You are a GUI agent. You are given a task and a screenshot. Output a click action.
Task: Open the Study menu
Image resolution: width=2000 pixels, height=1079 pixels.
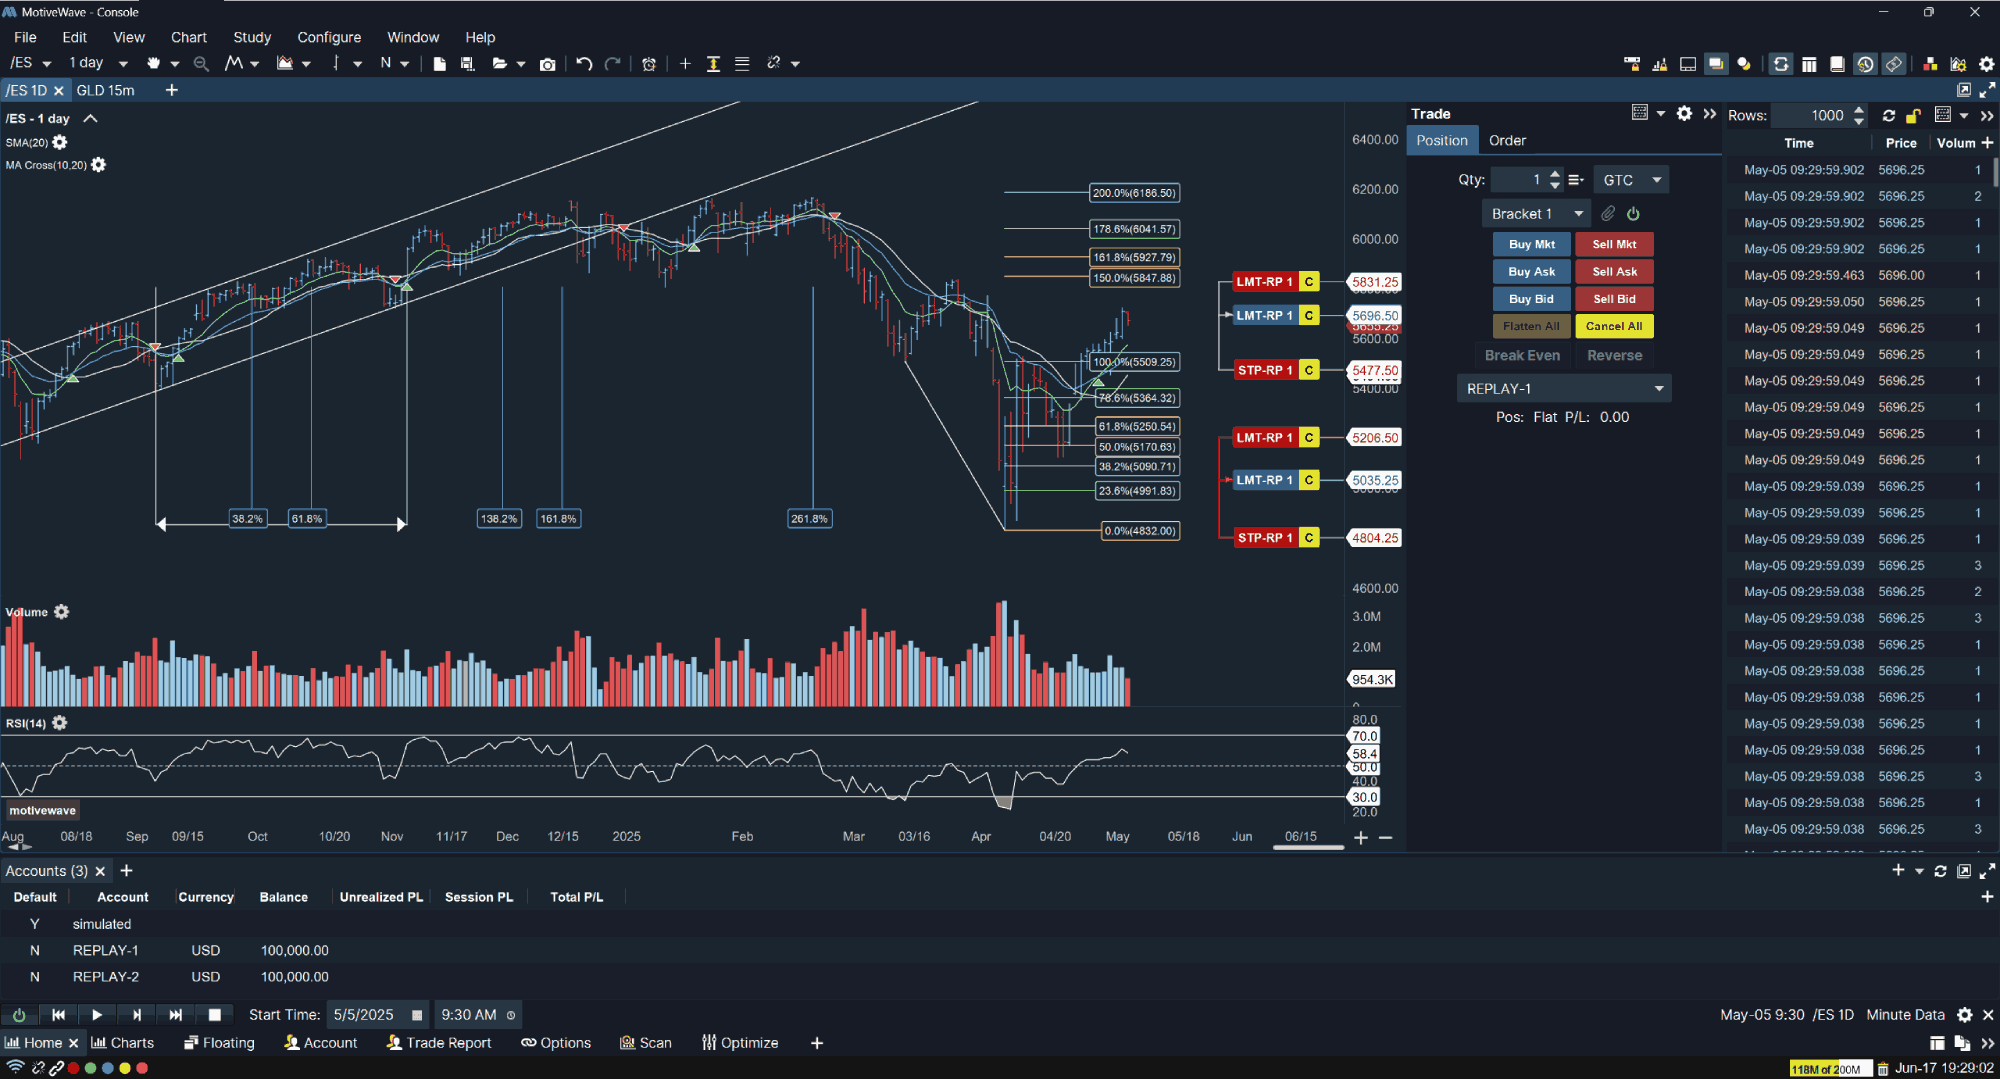pyautogui.click(x=252, y=37)
